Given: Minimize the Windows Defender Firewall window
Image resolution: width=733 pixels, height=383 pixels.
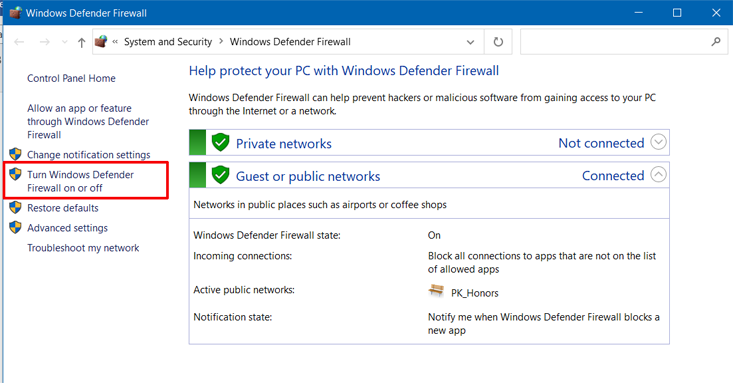Looking at the screenshot, I should click(x=639, y=13).
